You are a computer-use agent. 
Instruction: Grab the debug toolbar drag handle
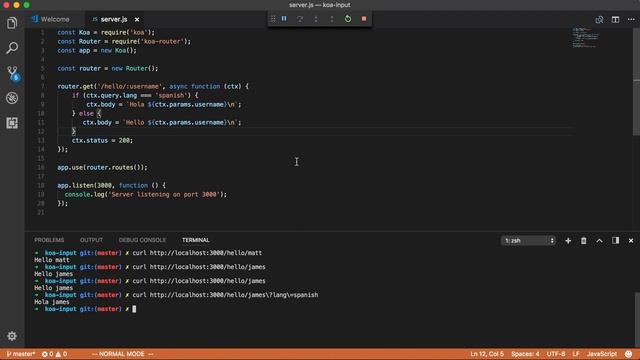[x=273, y=19]
